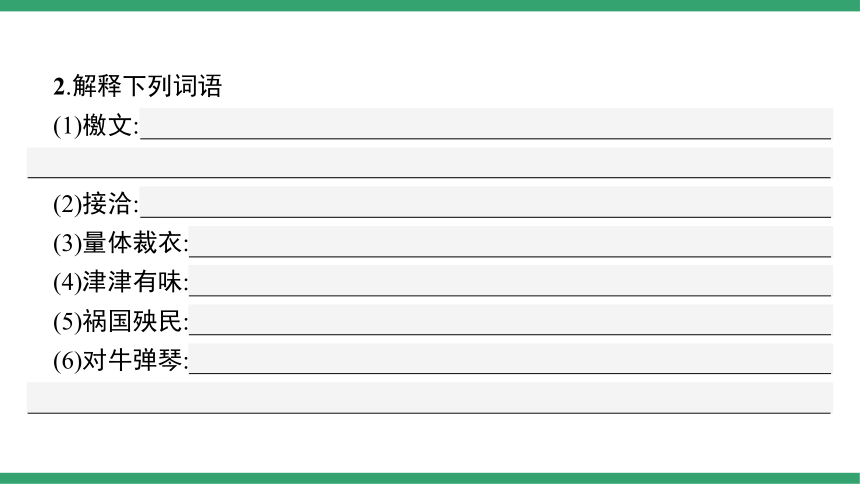The width and height of the screenshot is (860, 484).
Task: Click the second answer line under 对牛弹琴
Action: click(429, 398)
